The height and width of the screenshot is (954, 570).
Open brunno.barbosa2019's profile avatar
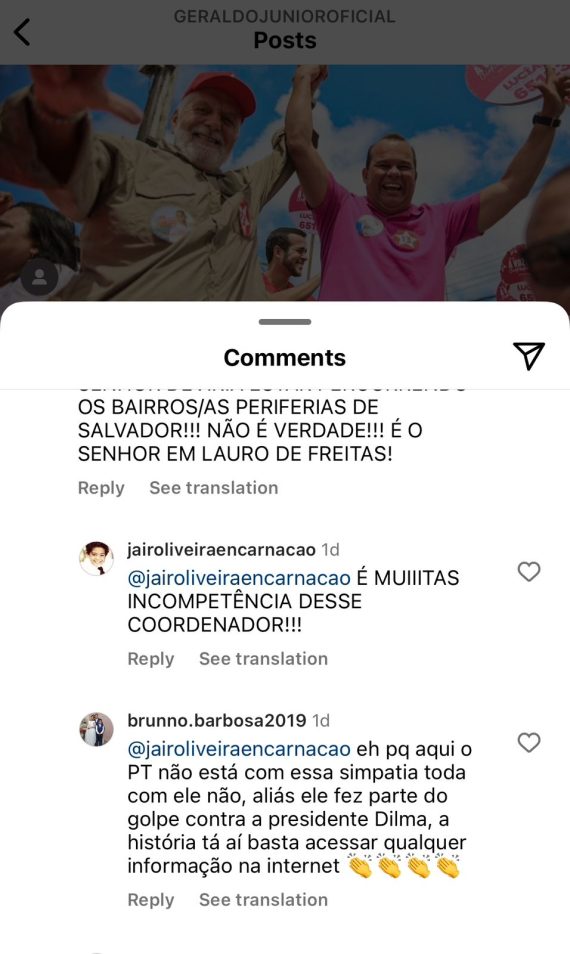pos(97,729)
